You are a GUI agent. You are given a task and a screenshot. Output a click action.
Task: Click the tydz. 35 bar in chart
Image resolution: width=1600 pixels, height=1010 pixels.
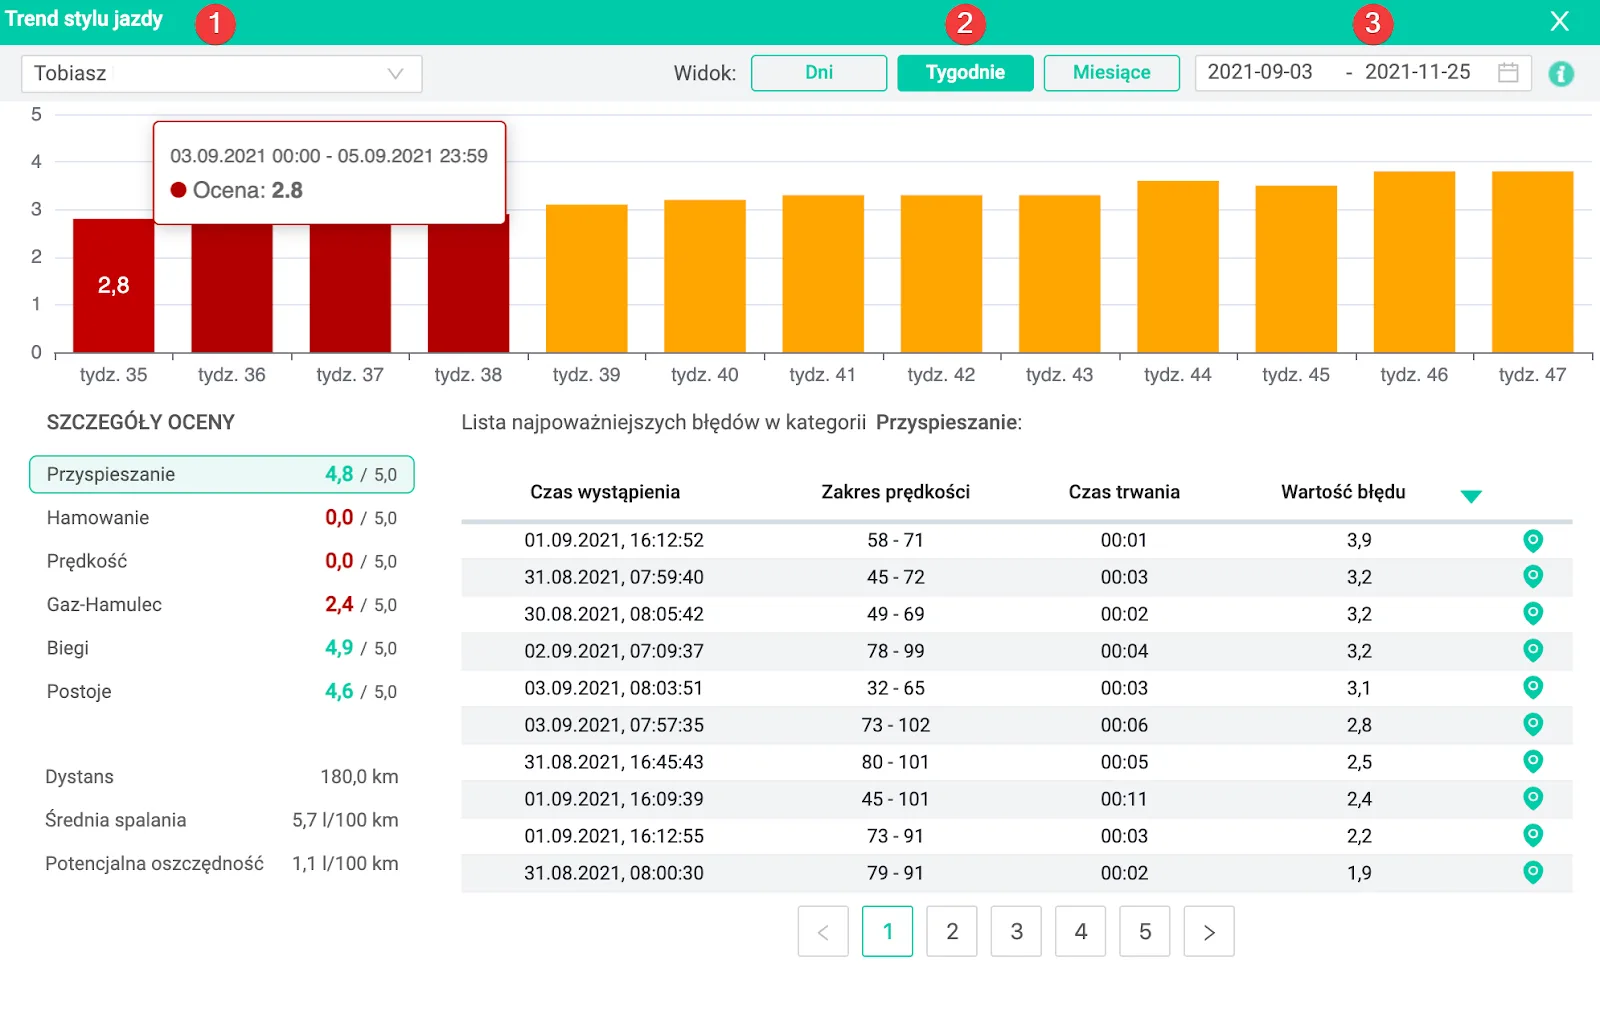click(x=113, y=286)
